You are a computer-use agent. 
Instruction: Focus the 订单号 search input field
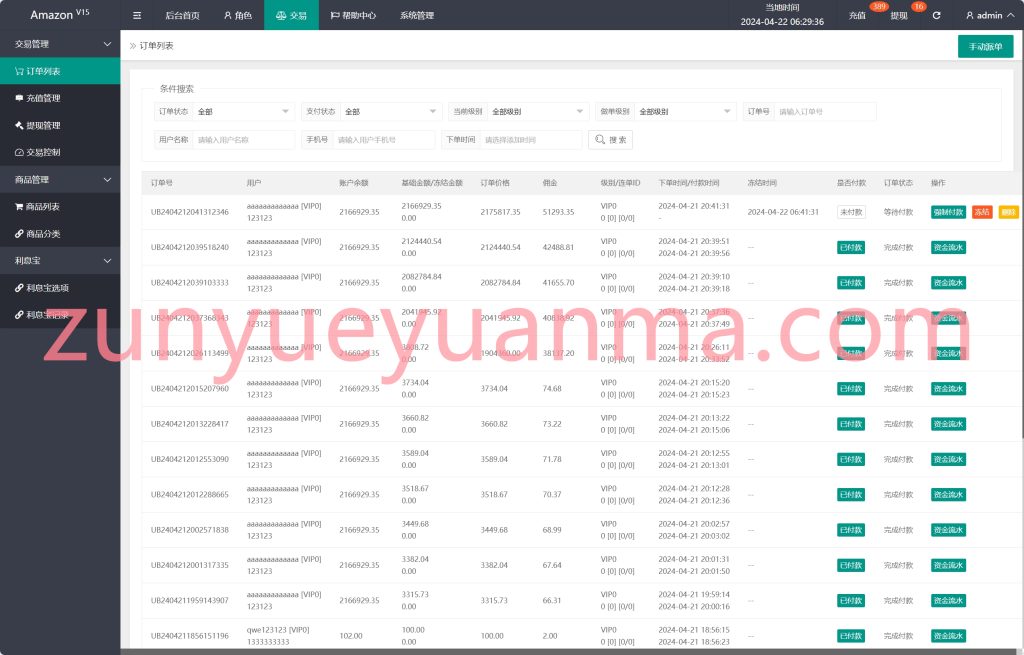[x=825, y=112]
